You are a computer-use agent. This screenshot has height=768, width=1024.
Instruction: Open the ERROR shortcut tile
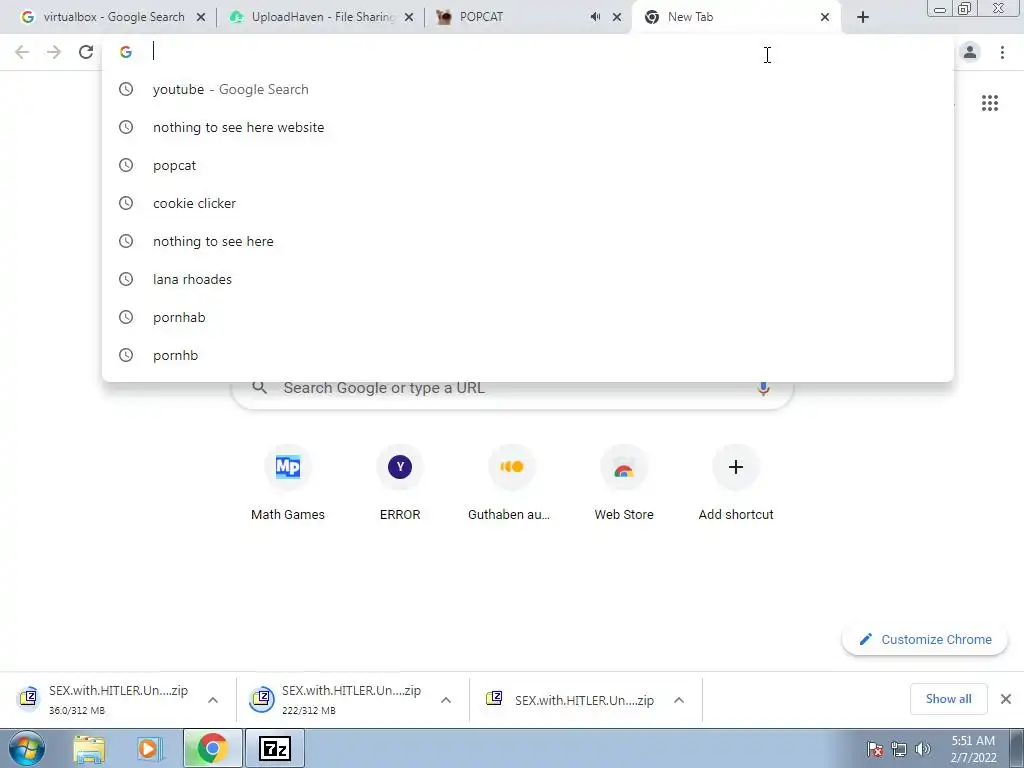[400, 484]
